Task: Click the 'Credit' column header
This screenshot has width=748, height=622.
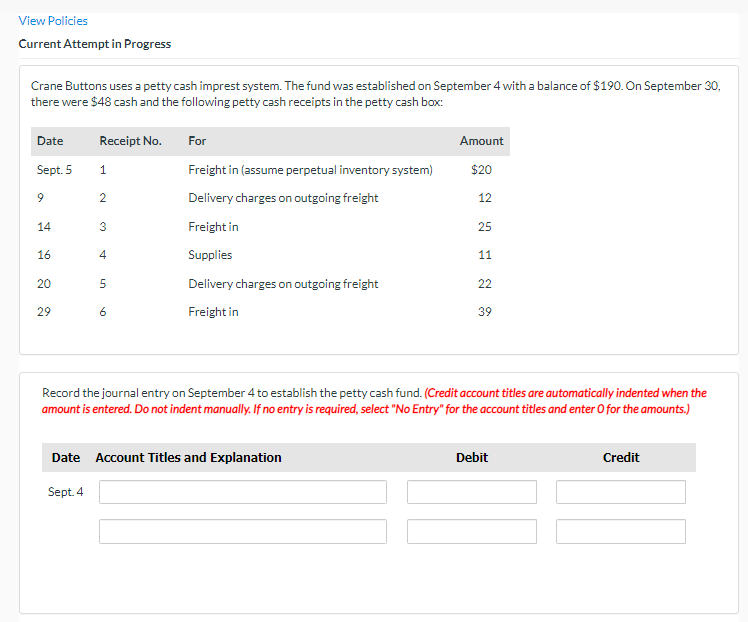Action: pos(621,457)
